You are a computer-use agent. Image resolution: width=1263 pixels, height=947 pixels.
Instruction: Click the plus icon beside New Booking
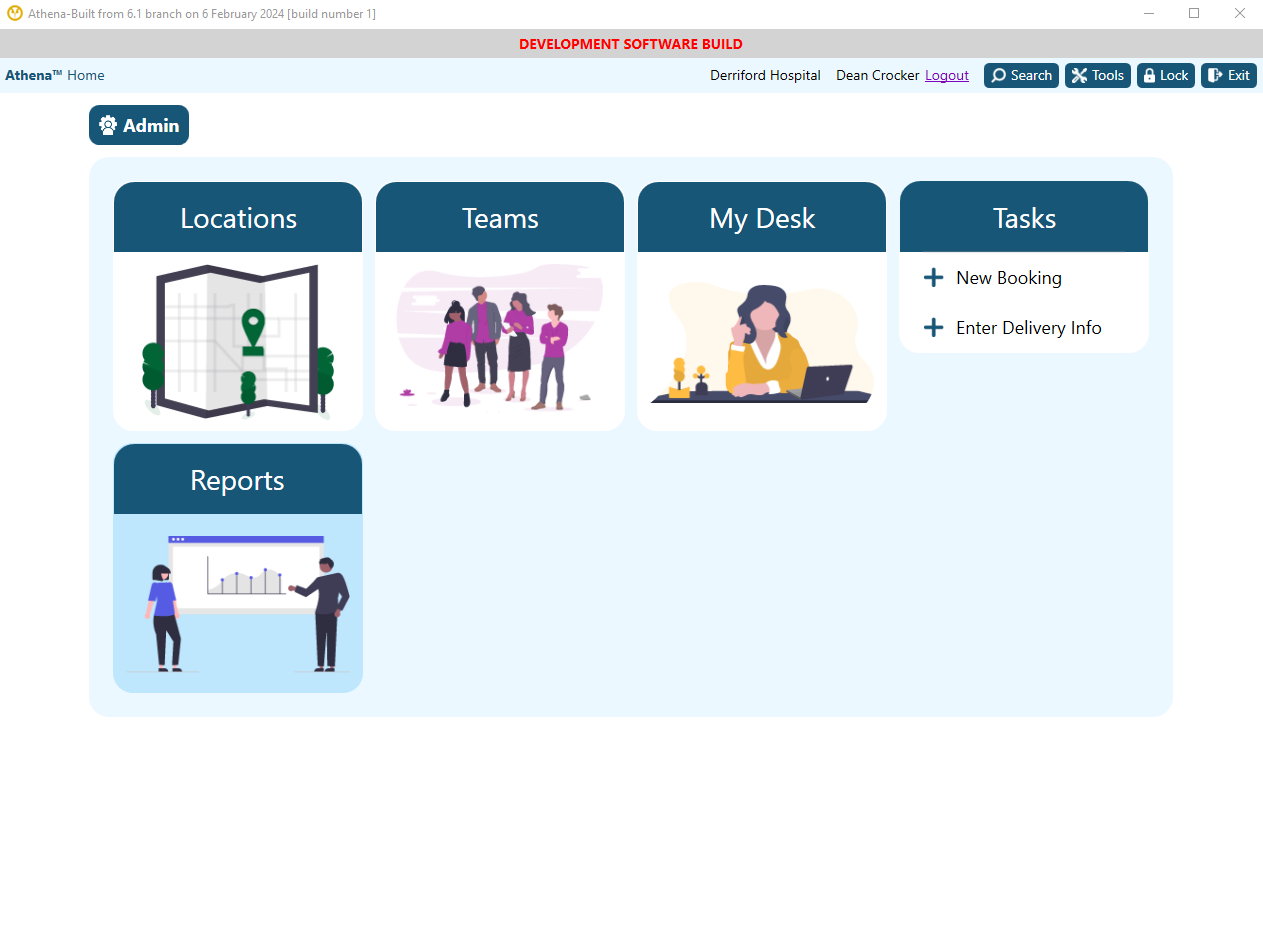933,277
